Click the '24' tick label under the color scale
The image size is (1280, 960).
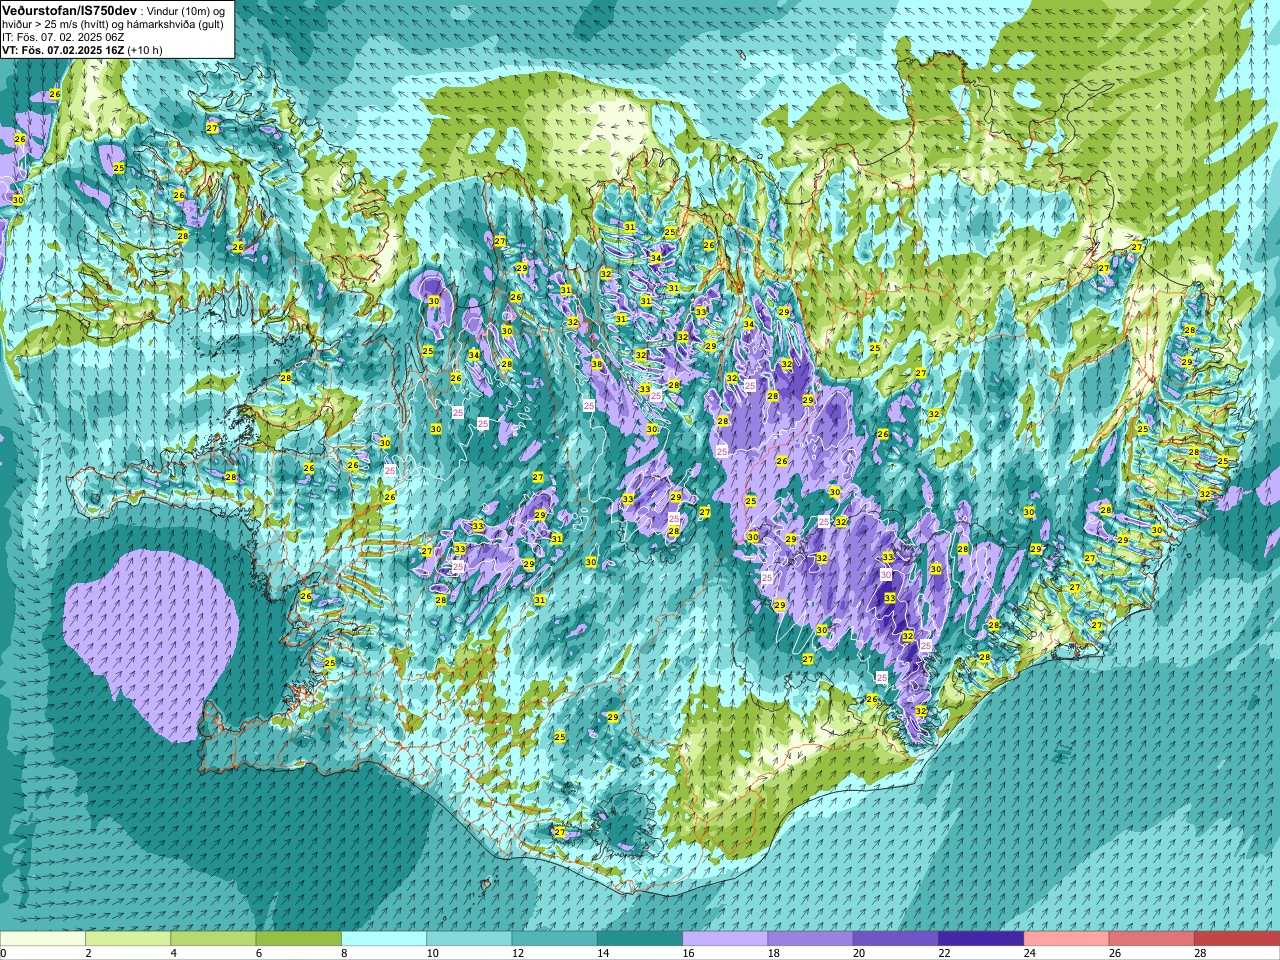(x=1030, y=953)
